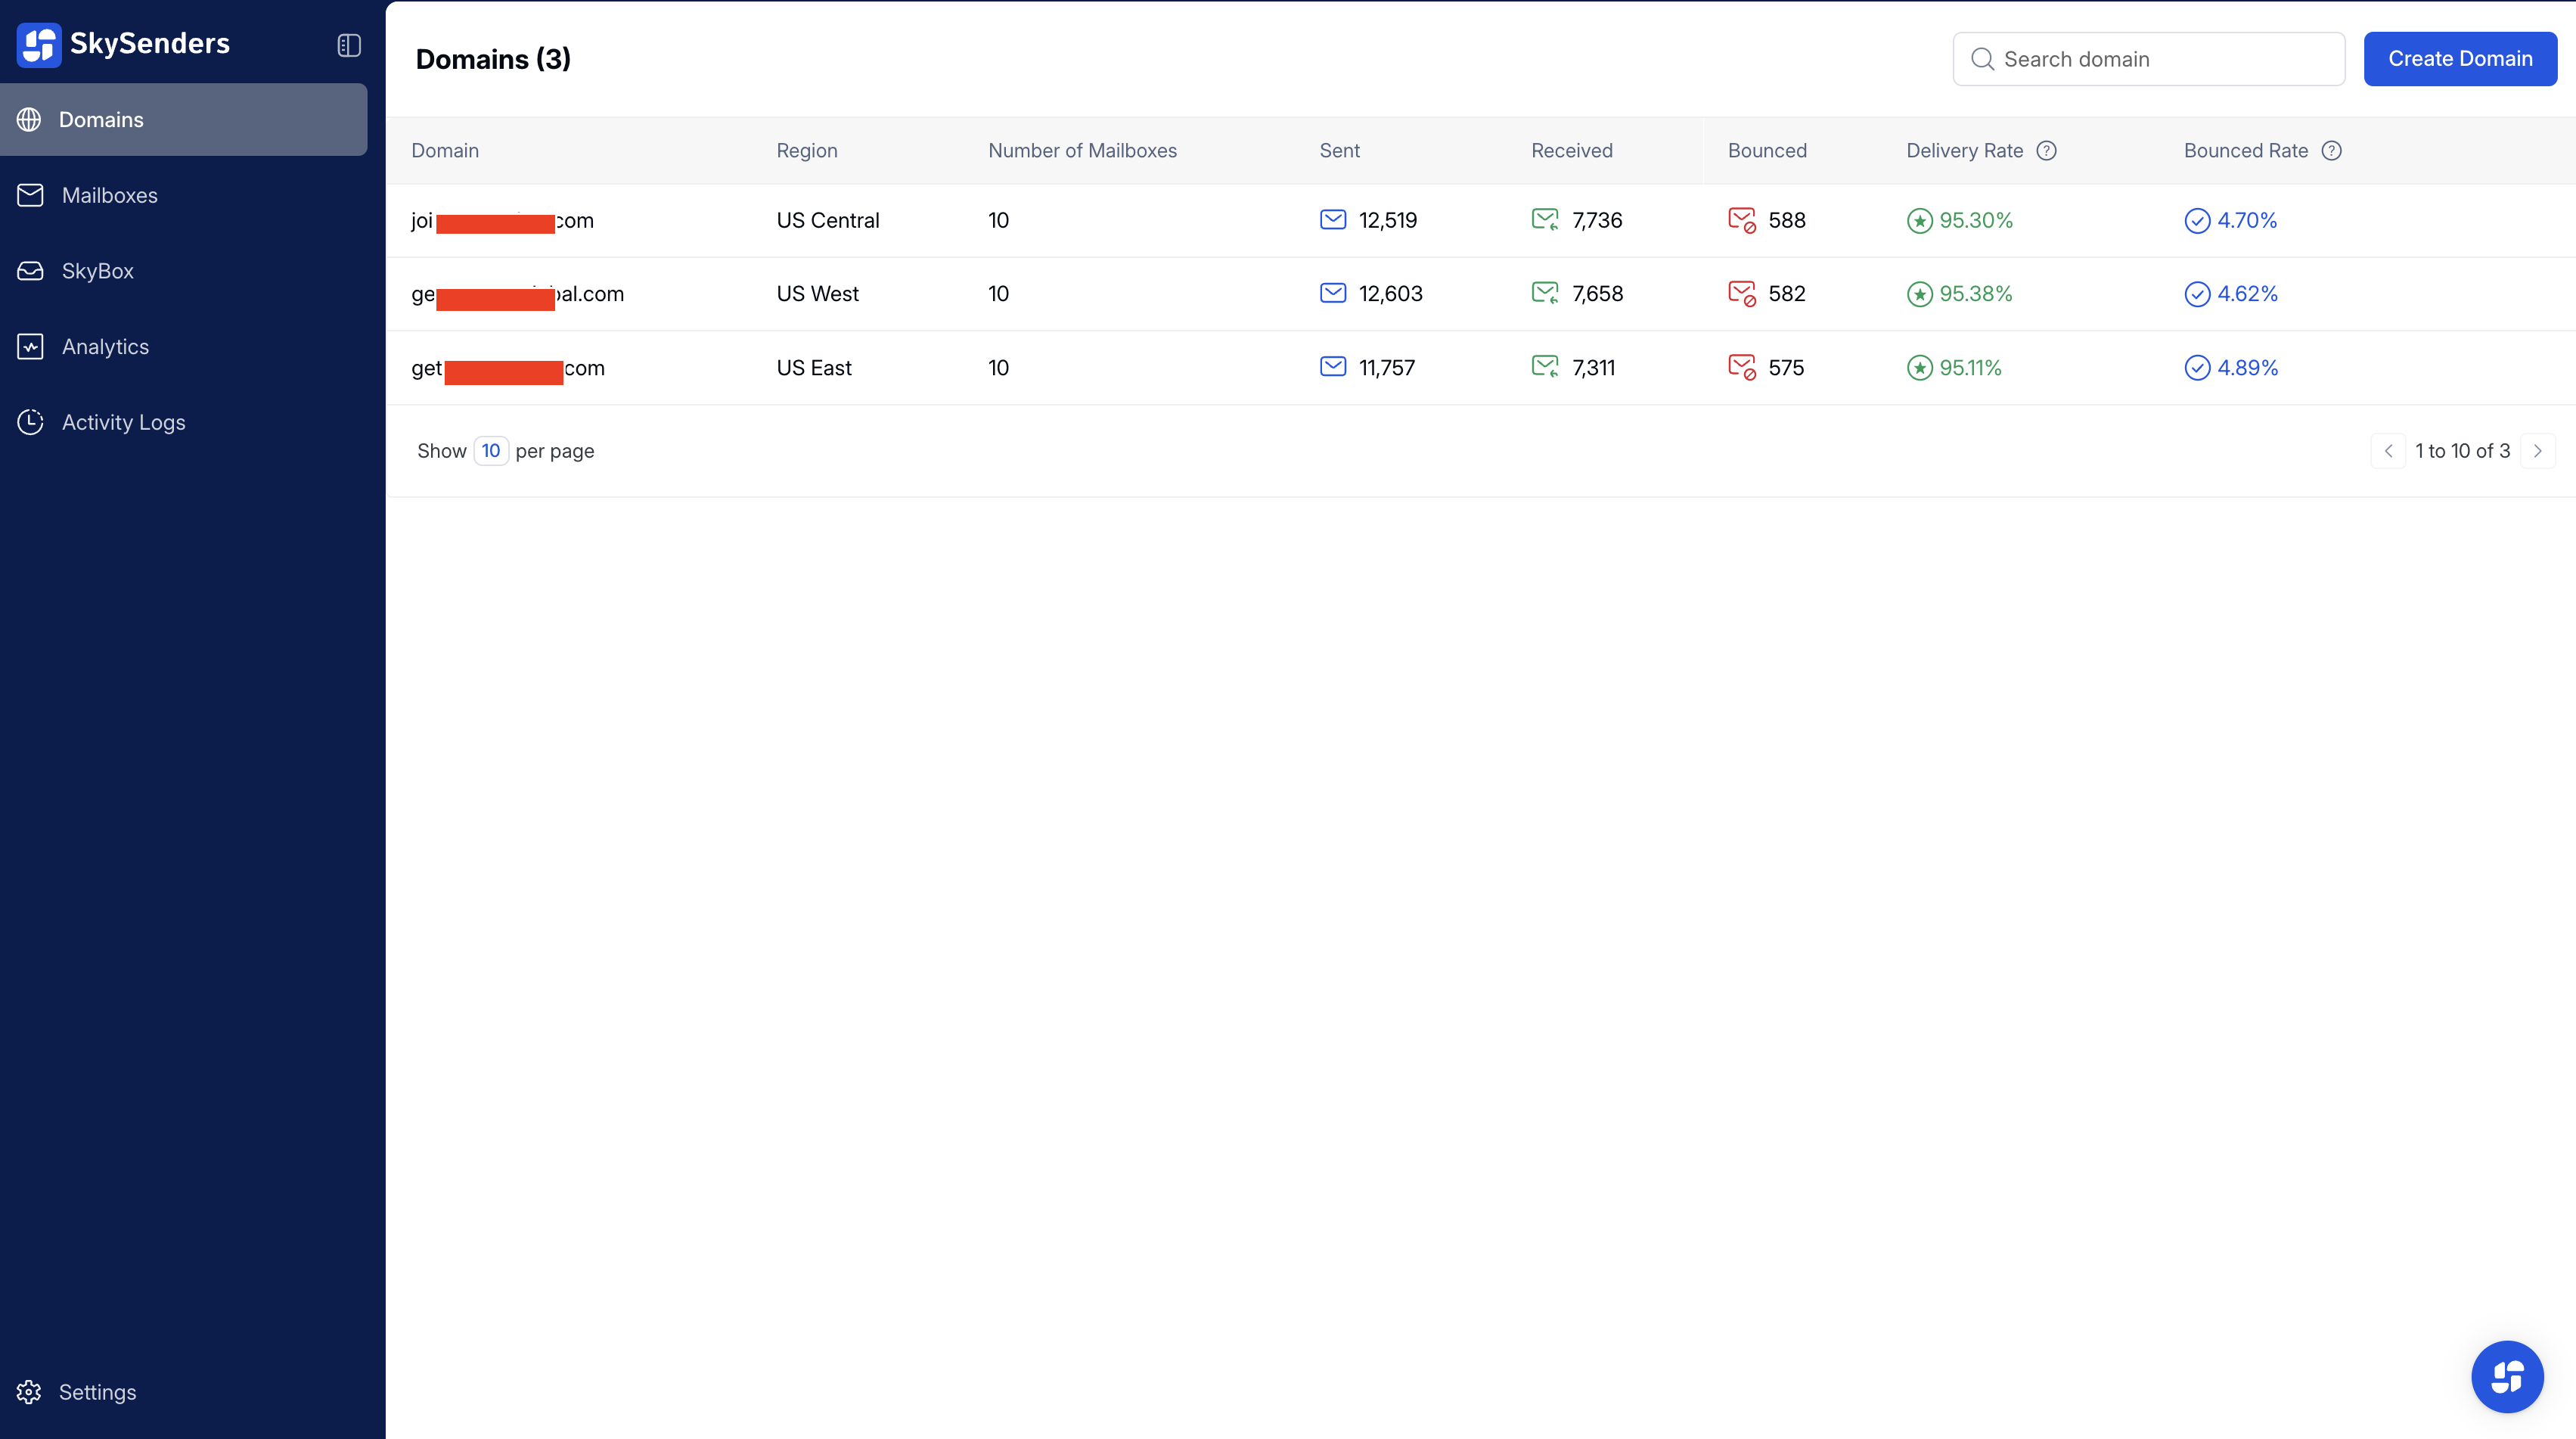2576x1439 pixels.
Task: Click the sent mail icon for 12,519
Action: (1332, 220)
